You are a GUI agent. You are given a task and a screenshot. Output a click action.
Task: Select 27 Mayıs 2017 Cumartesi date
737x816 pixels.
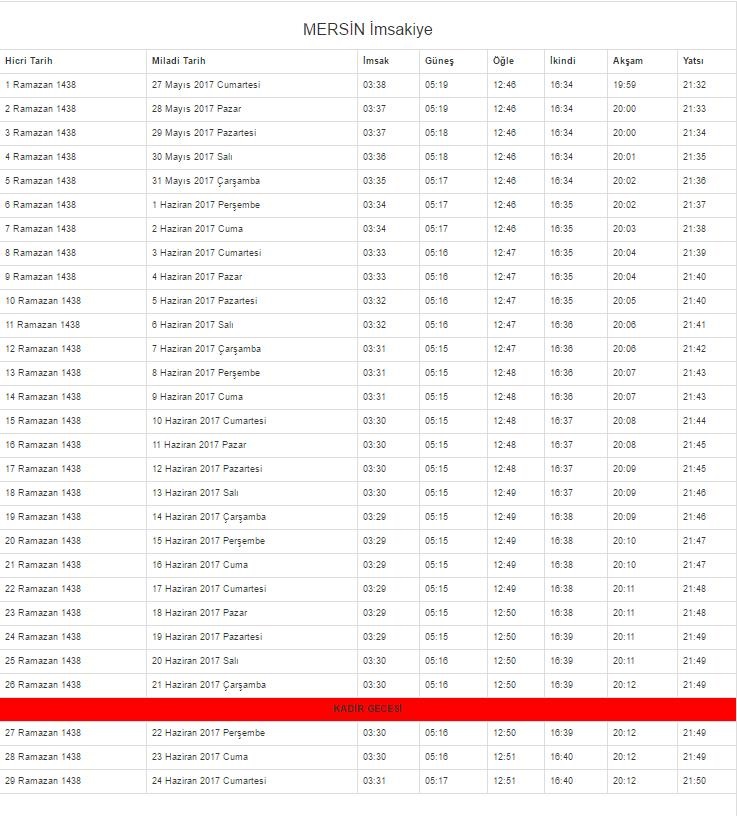tap(206, 85)
